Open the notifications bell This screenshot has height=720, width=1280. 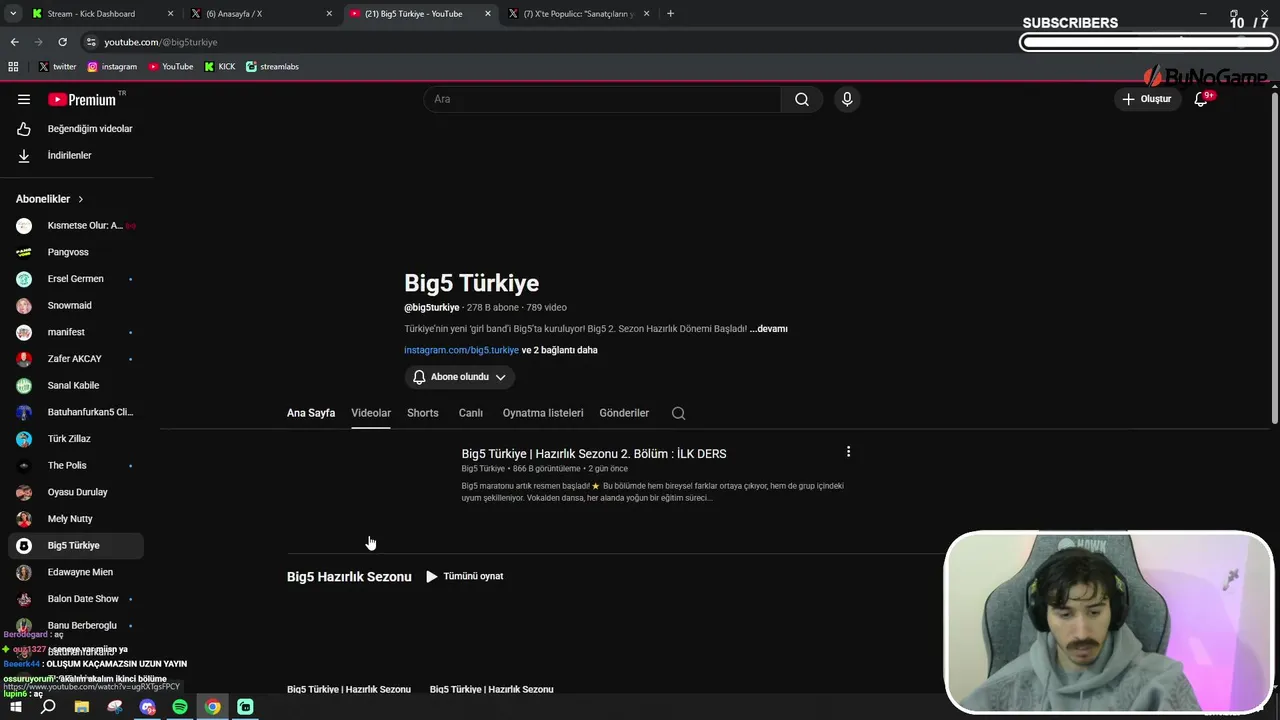point(1202,99)
